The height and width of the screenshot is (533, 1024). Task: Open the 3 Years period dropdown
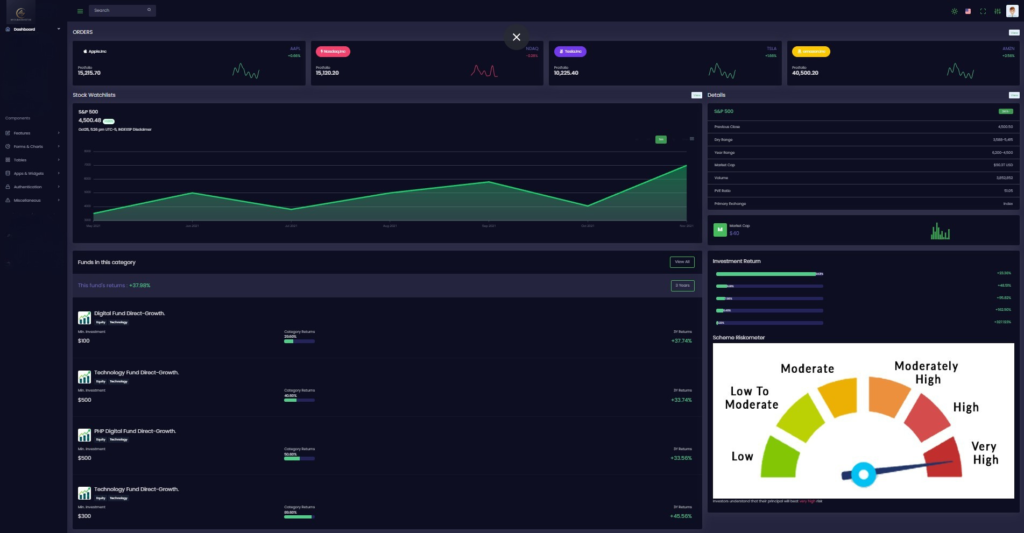tap(682, 286)
